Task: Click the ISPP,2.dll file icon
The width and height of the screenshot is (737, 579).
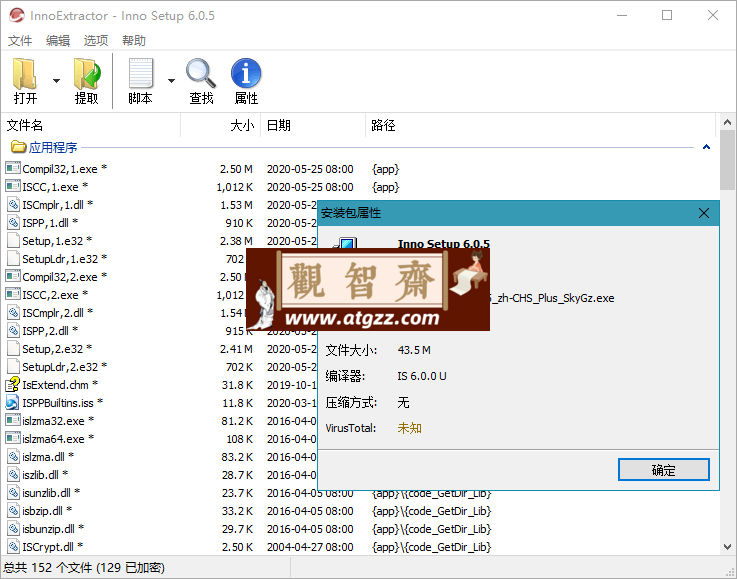Action: coord(14,330)
